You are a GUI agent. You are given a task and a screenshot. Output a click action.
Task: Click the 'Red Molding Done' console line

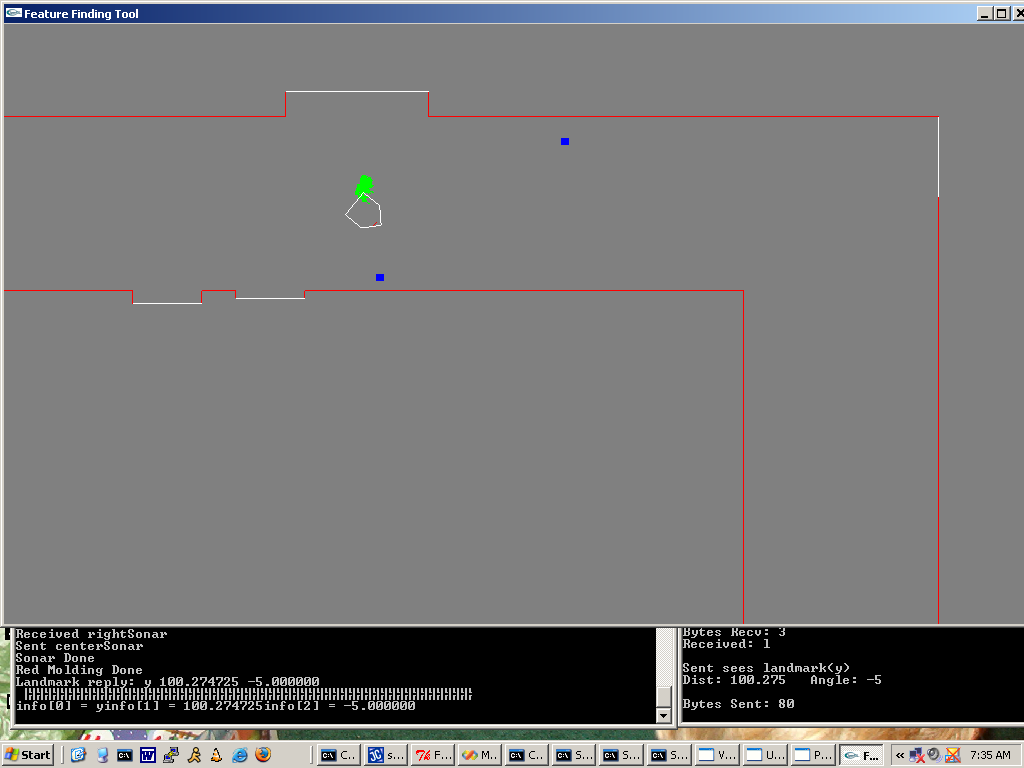[79, 669]
